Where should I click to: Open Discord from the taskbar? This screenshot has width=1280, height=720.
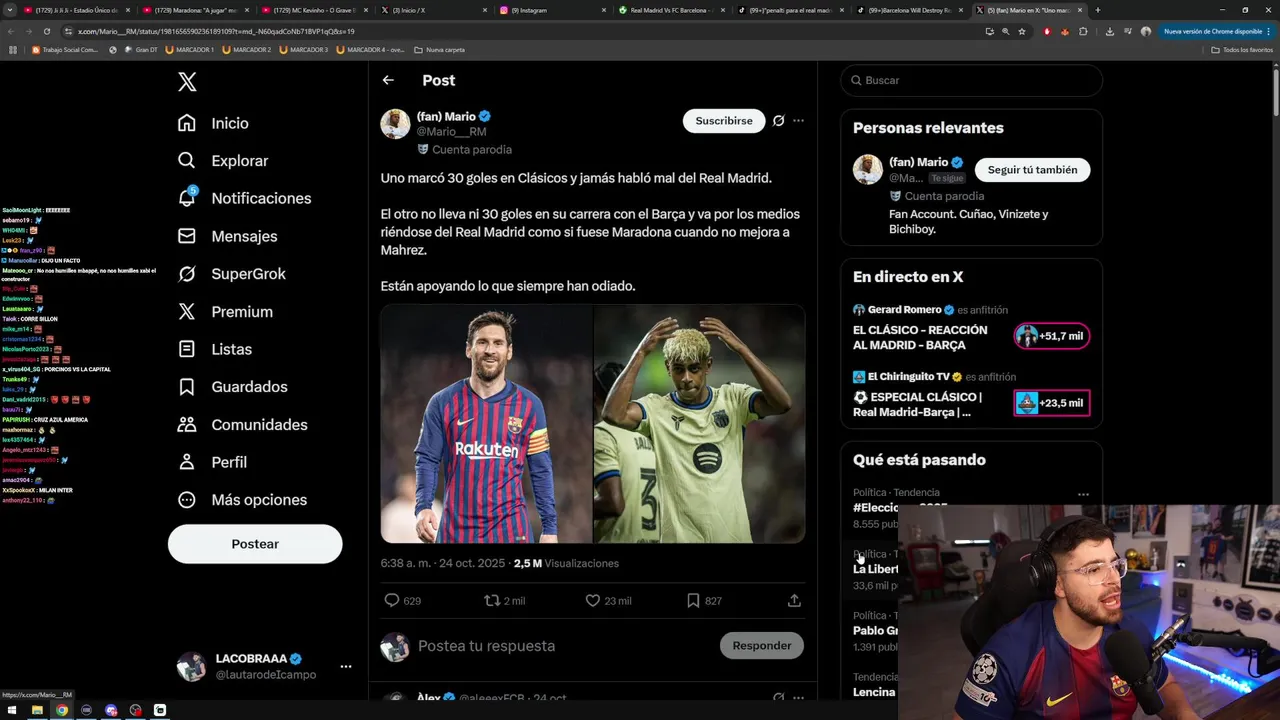(111, 710)
